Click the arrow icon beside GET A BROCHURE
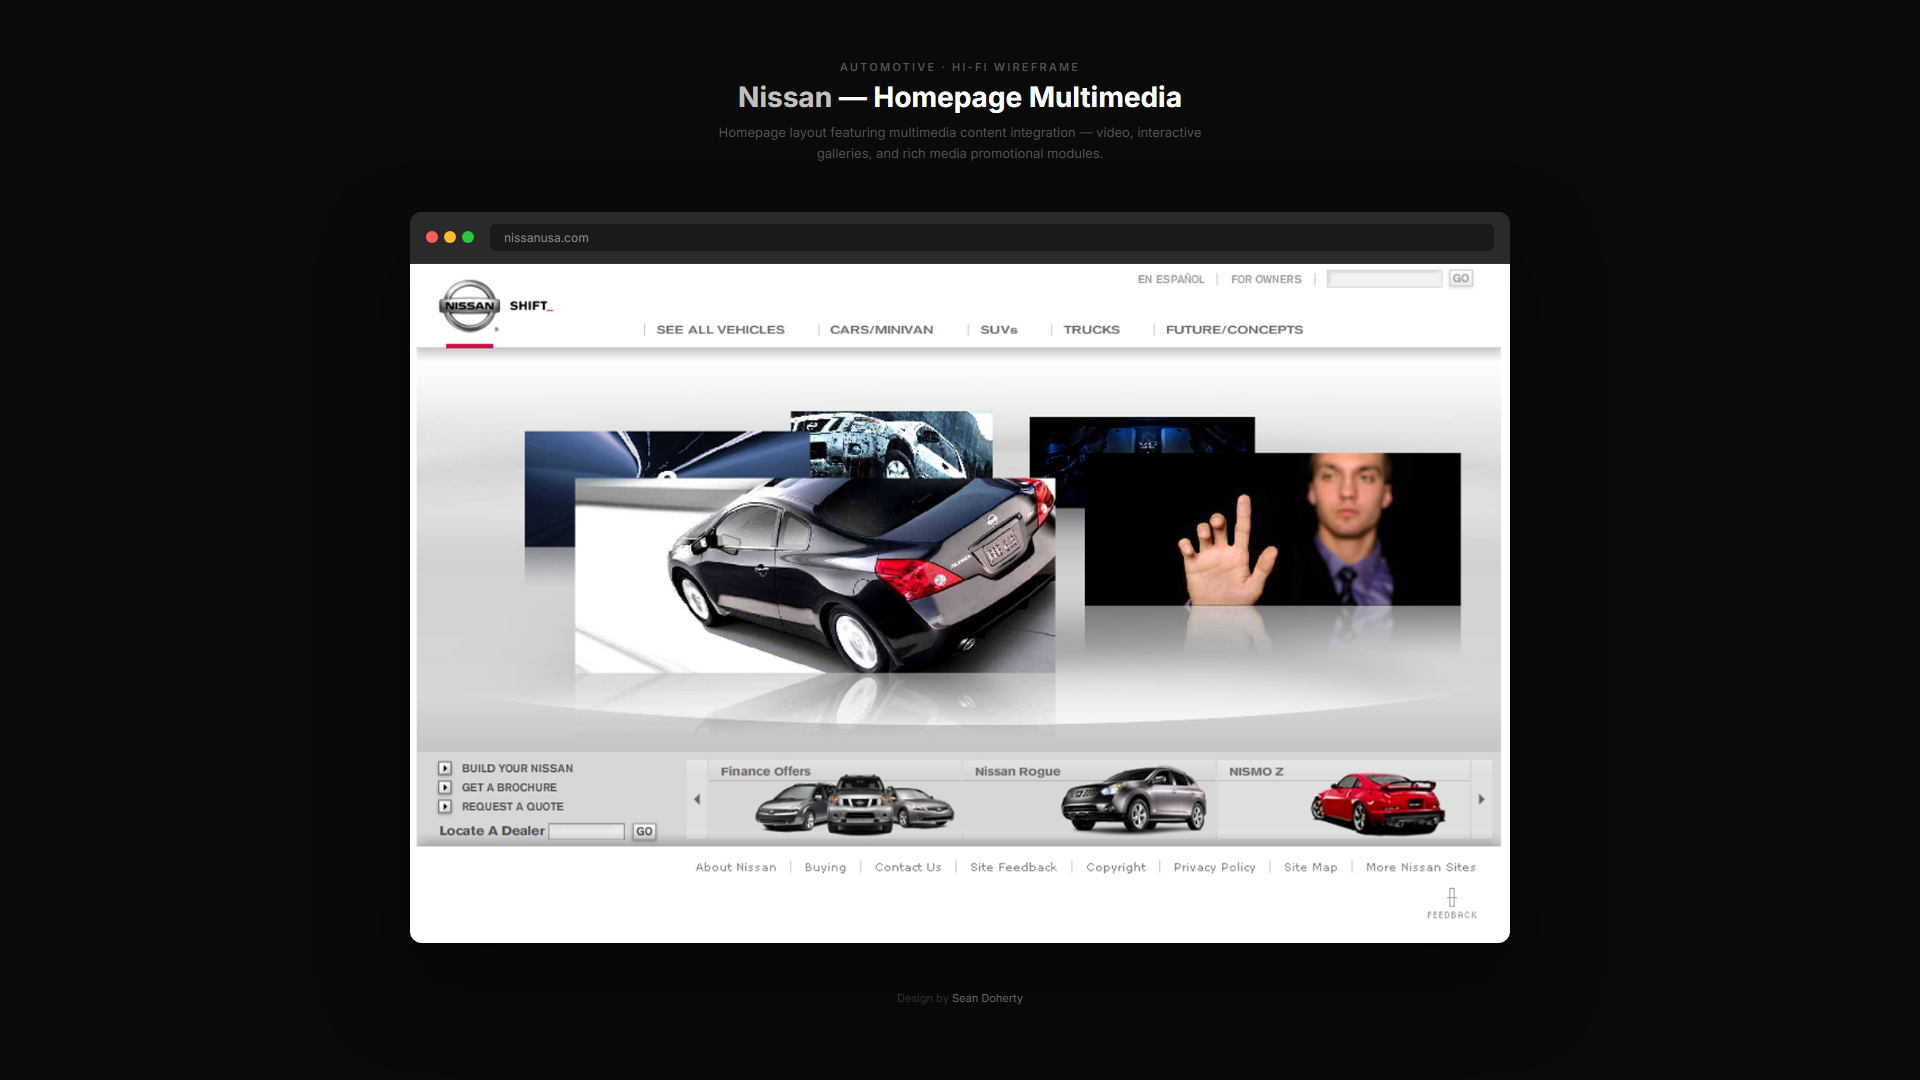This screenshot has height=1080, width=1920. point(446,787)
